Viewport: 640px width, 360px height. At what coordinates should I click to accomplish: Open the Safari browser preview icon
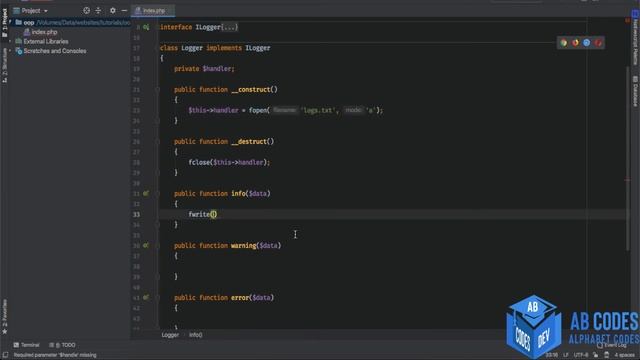[587, 43]
